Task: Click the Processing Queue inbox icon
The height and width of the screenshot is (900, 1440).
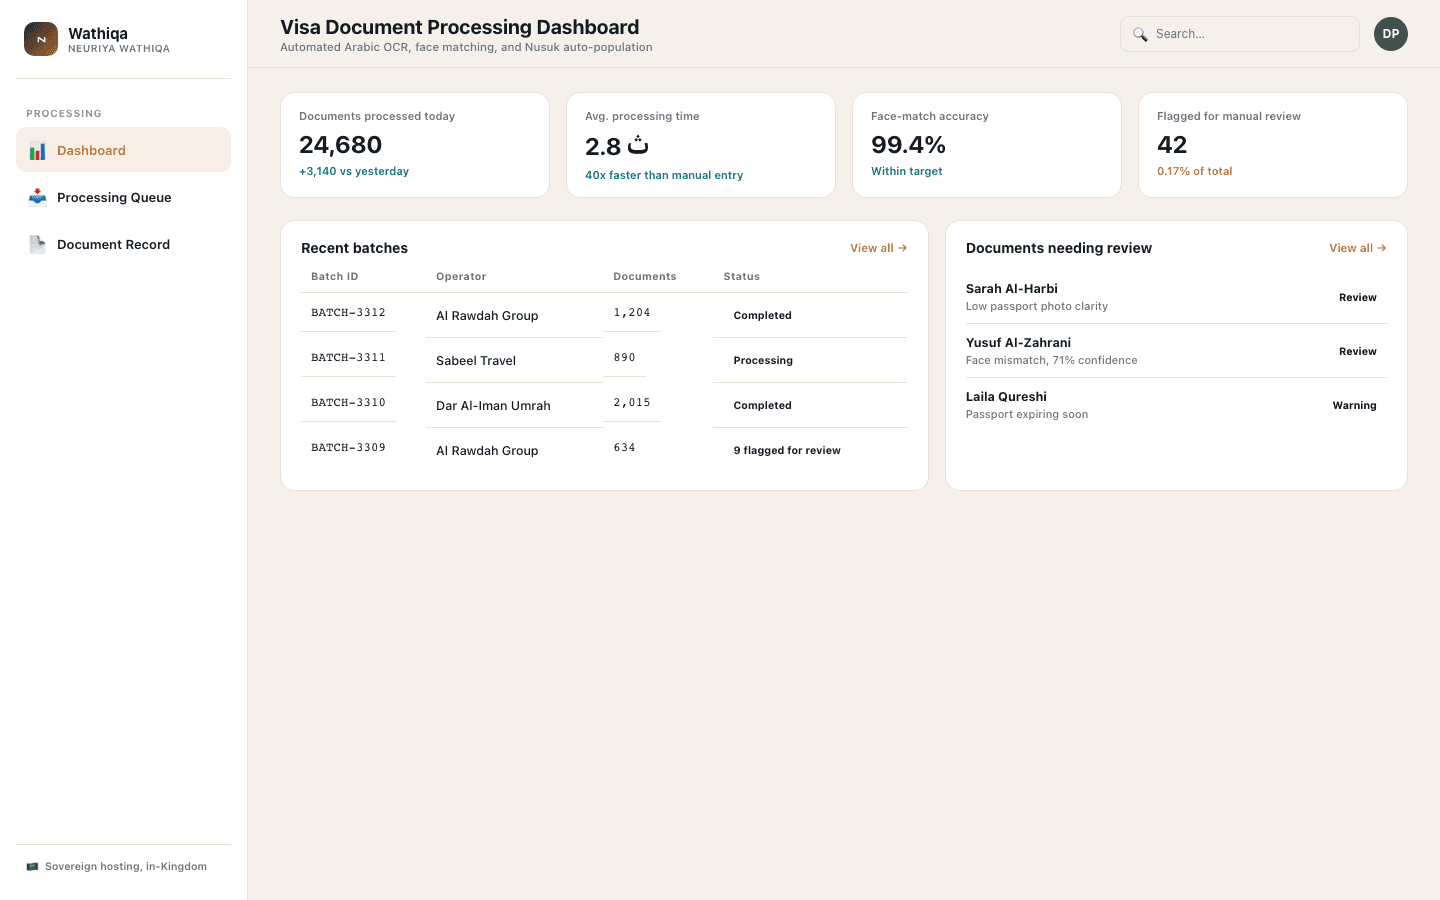Action: point(37,197)
